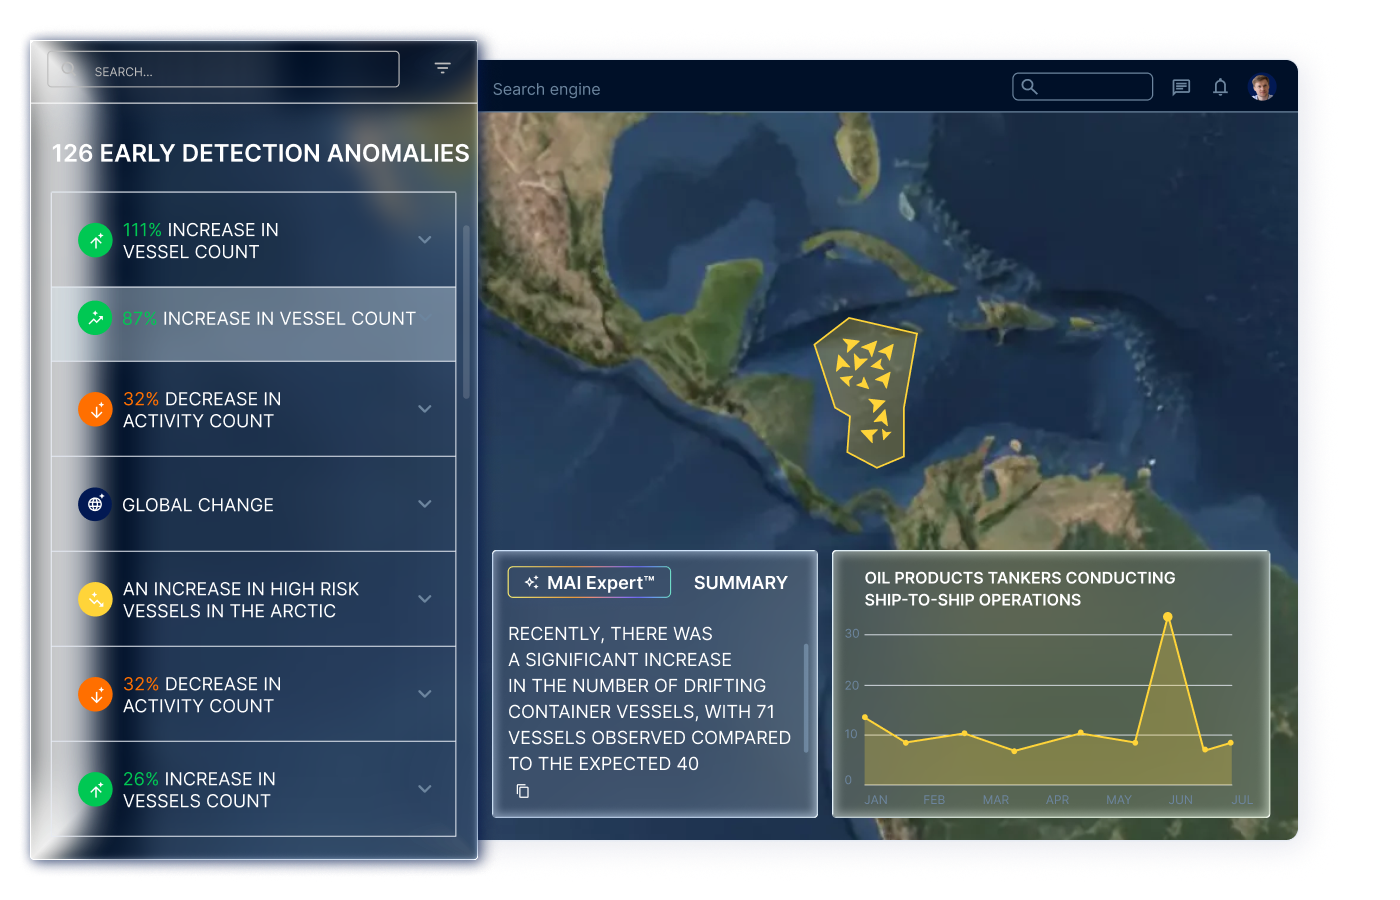This screenshot has height=900, width=1400.
Task: Open the filter icon beside sidebar search
Action: click(x=442, y=68)
